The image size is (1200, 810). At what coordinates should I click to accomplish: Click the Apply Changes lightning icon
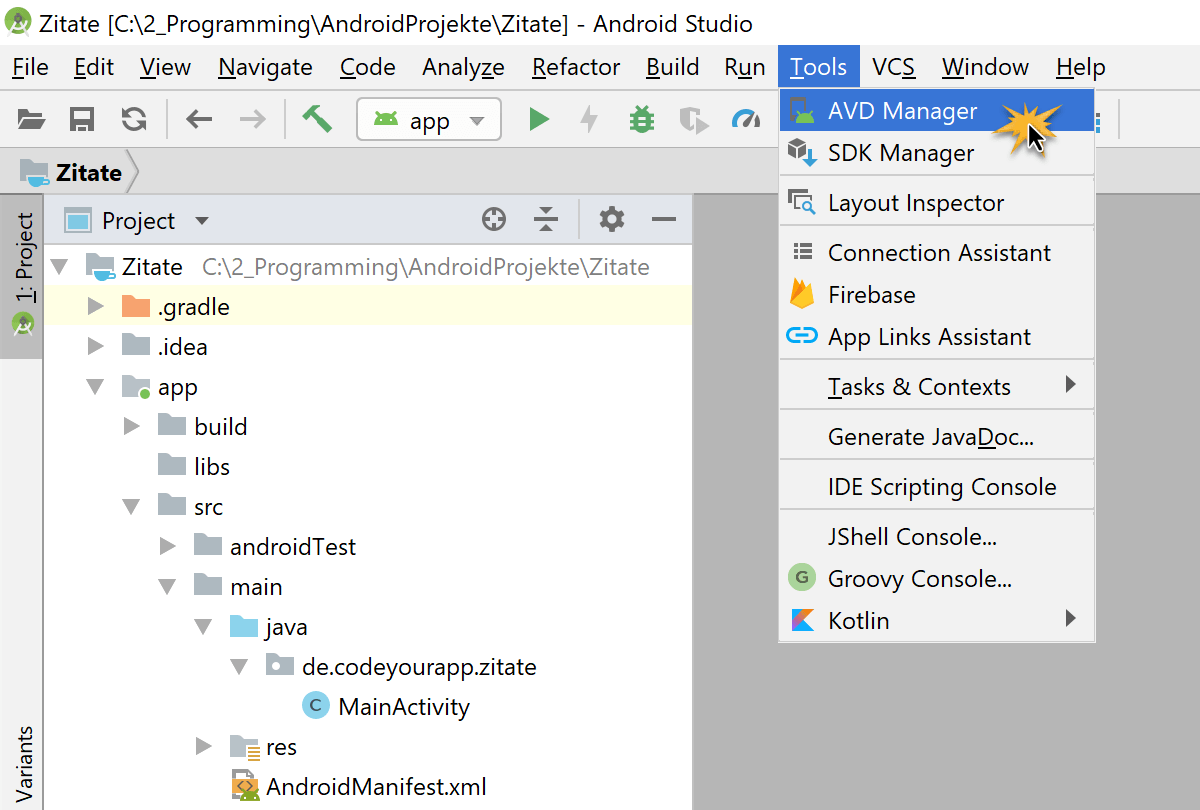click(x=590, y=120)
